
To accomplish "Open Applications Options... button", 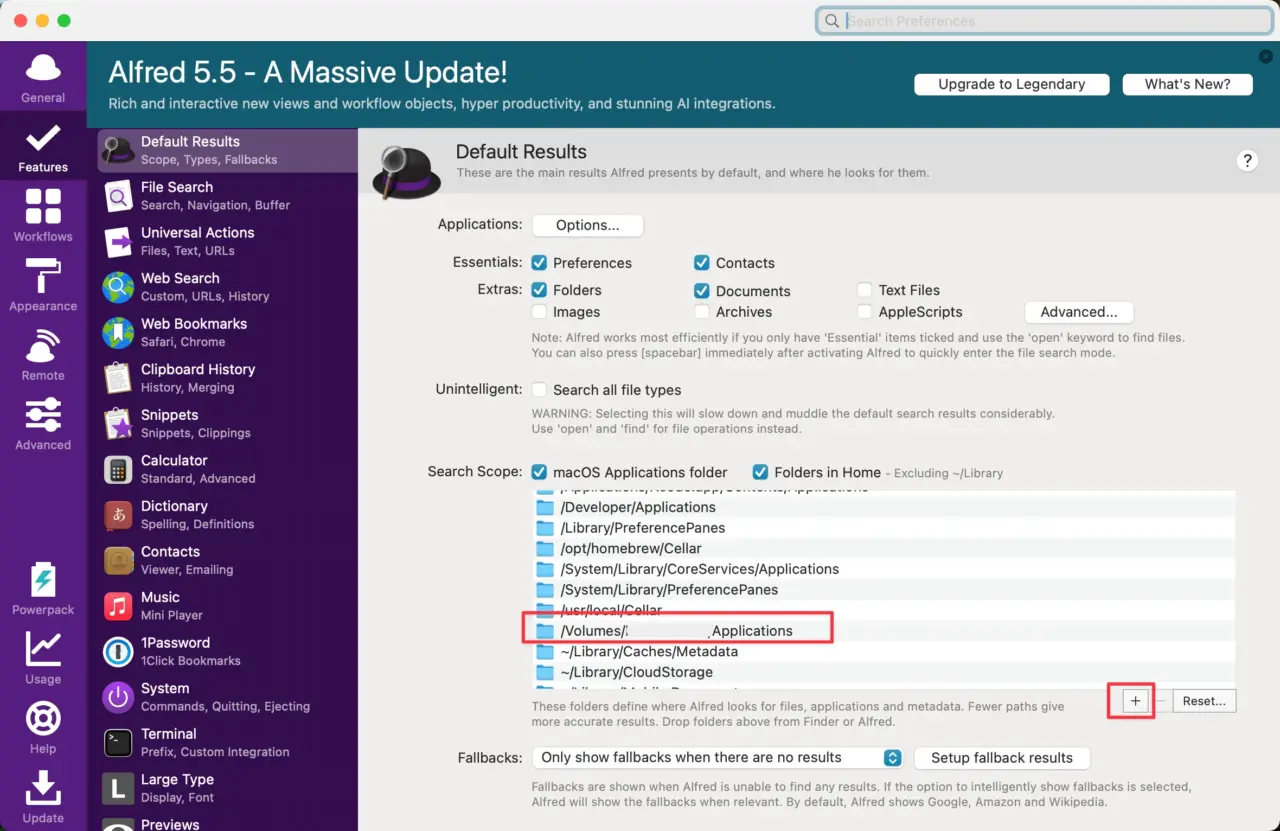I will click(587, 225).
